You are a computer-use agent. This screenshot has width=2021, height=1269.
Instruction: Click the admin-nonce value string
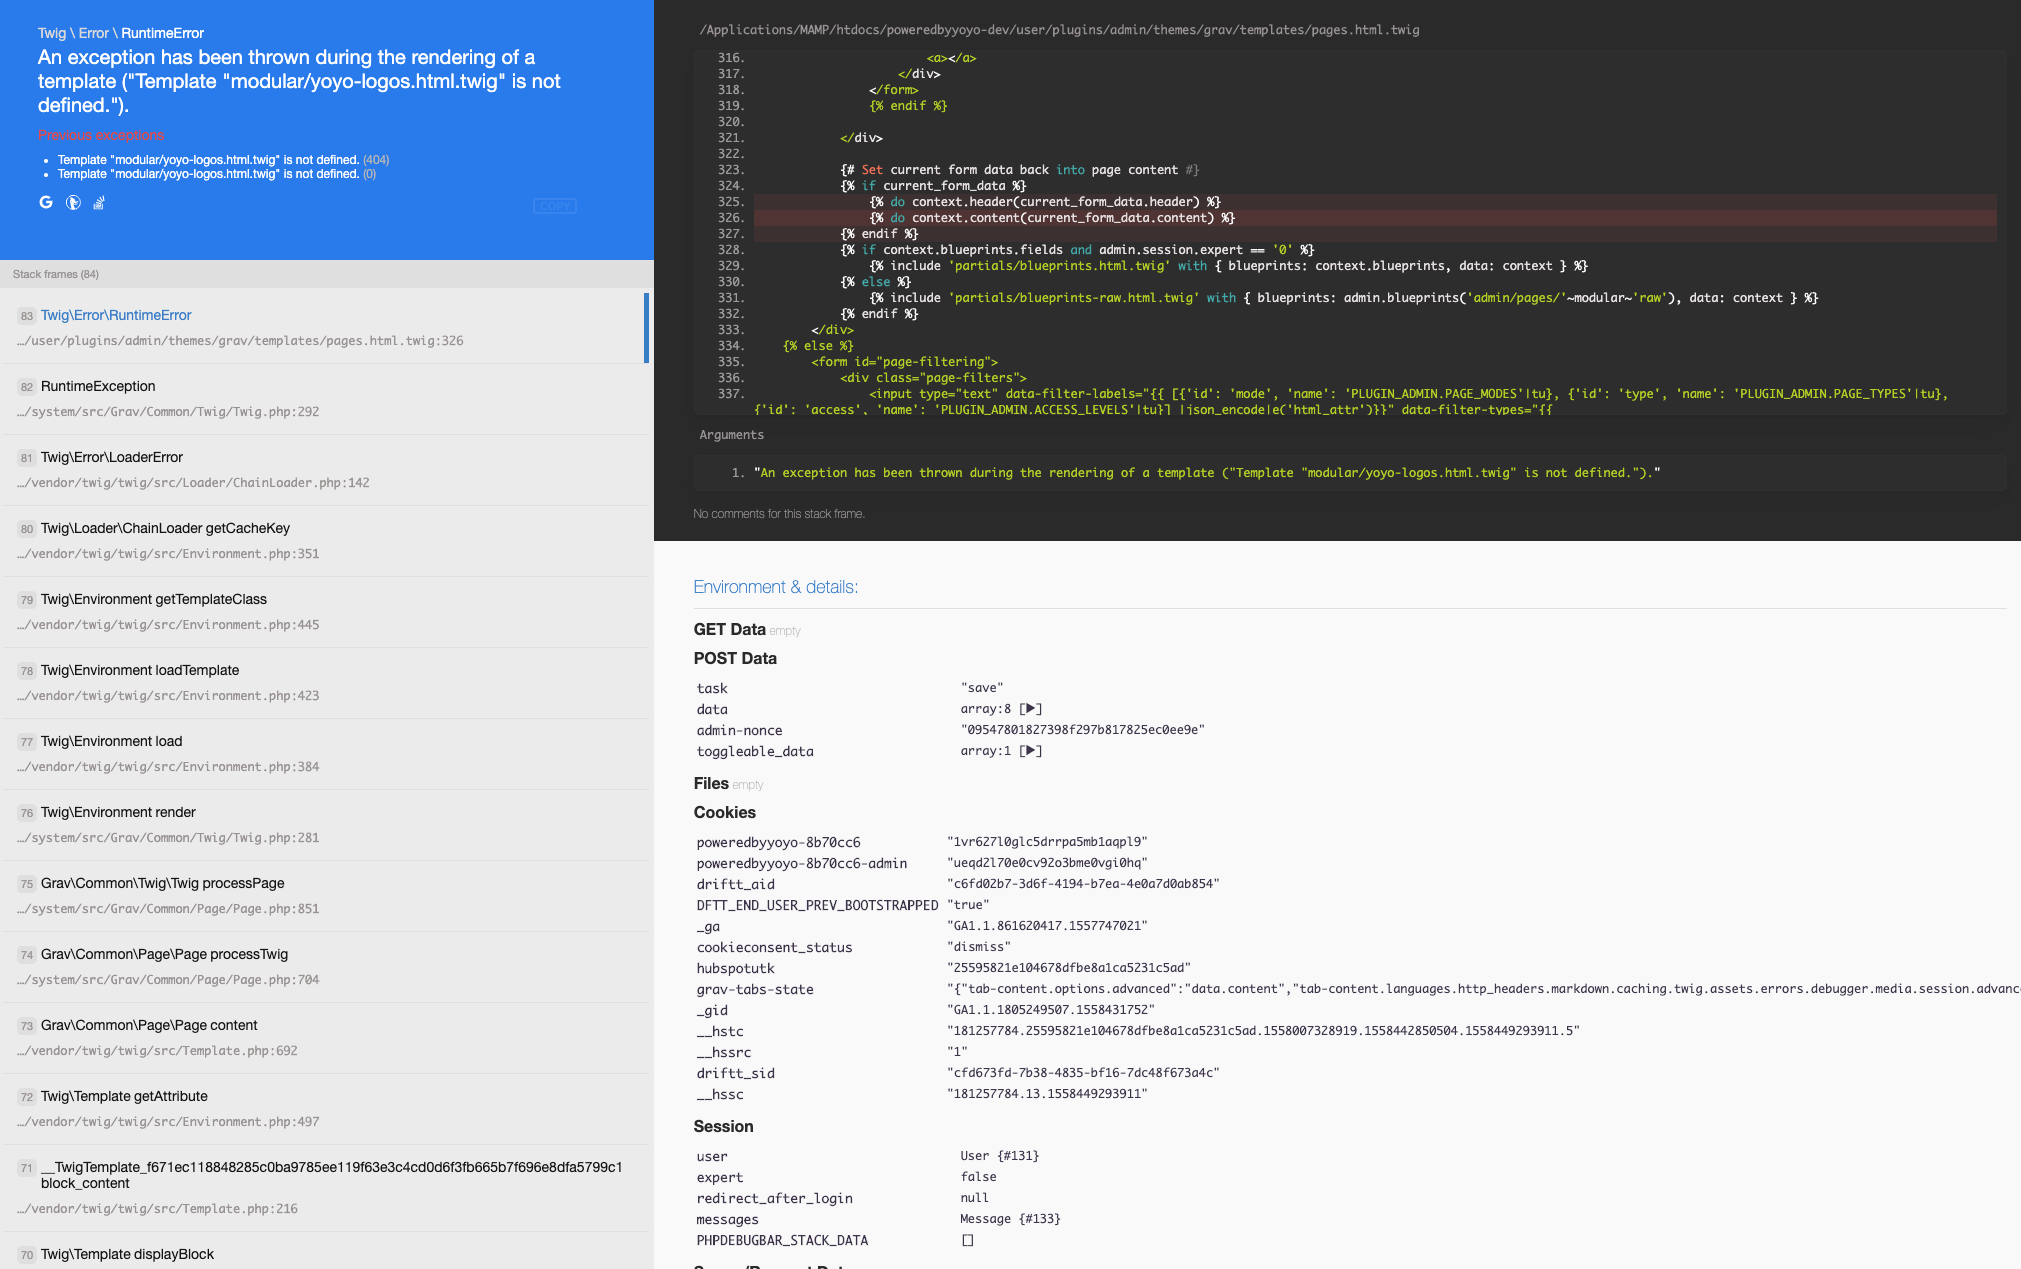tap(1082, 730)
